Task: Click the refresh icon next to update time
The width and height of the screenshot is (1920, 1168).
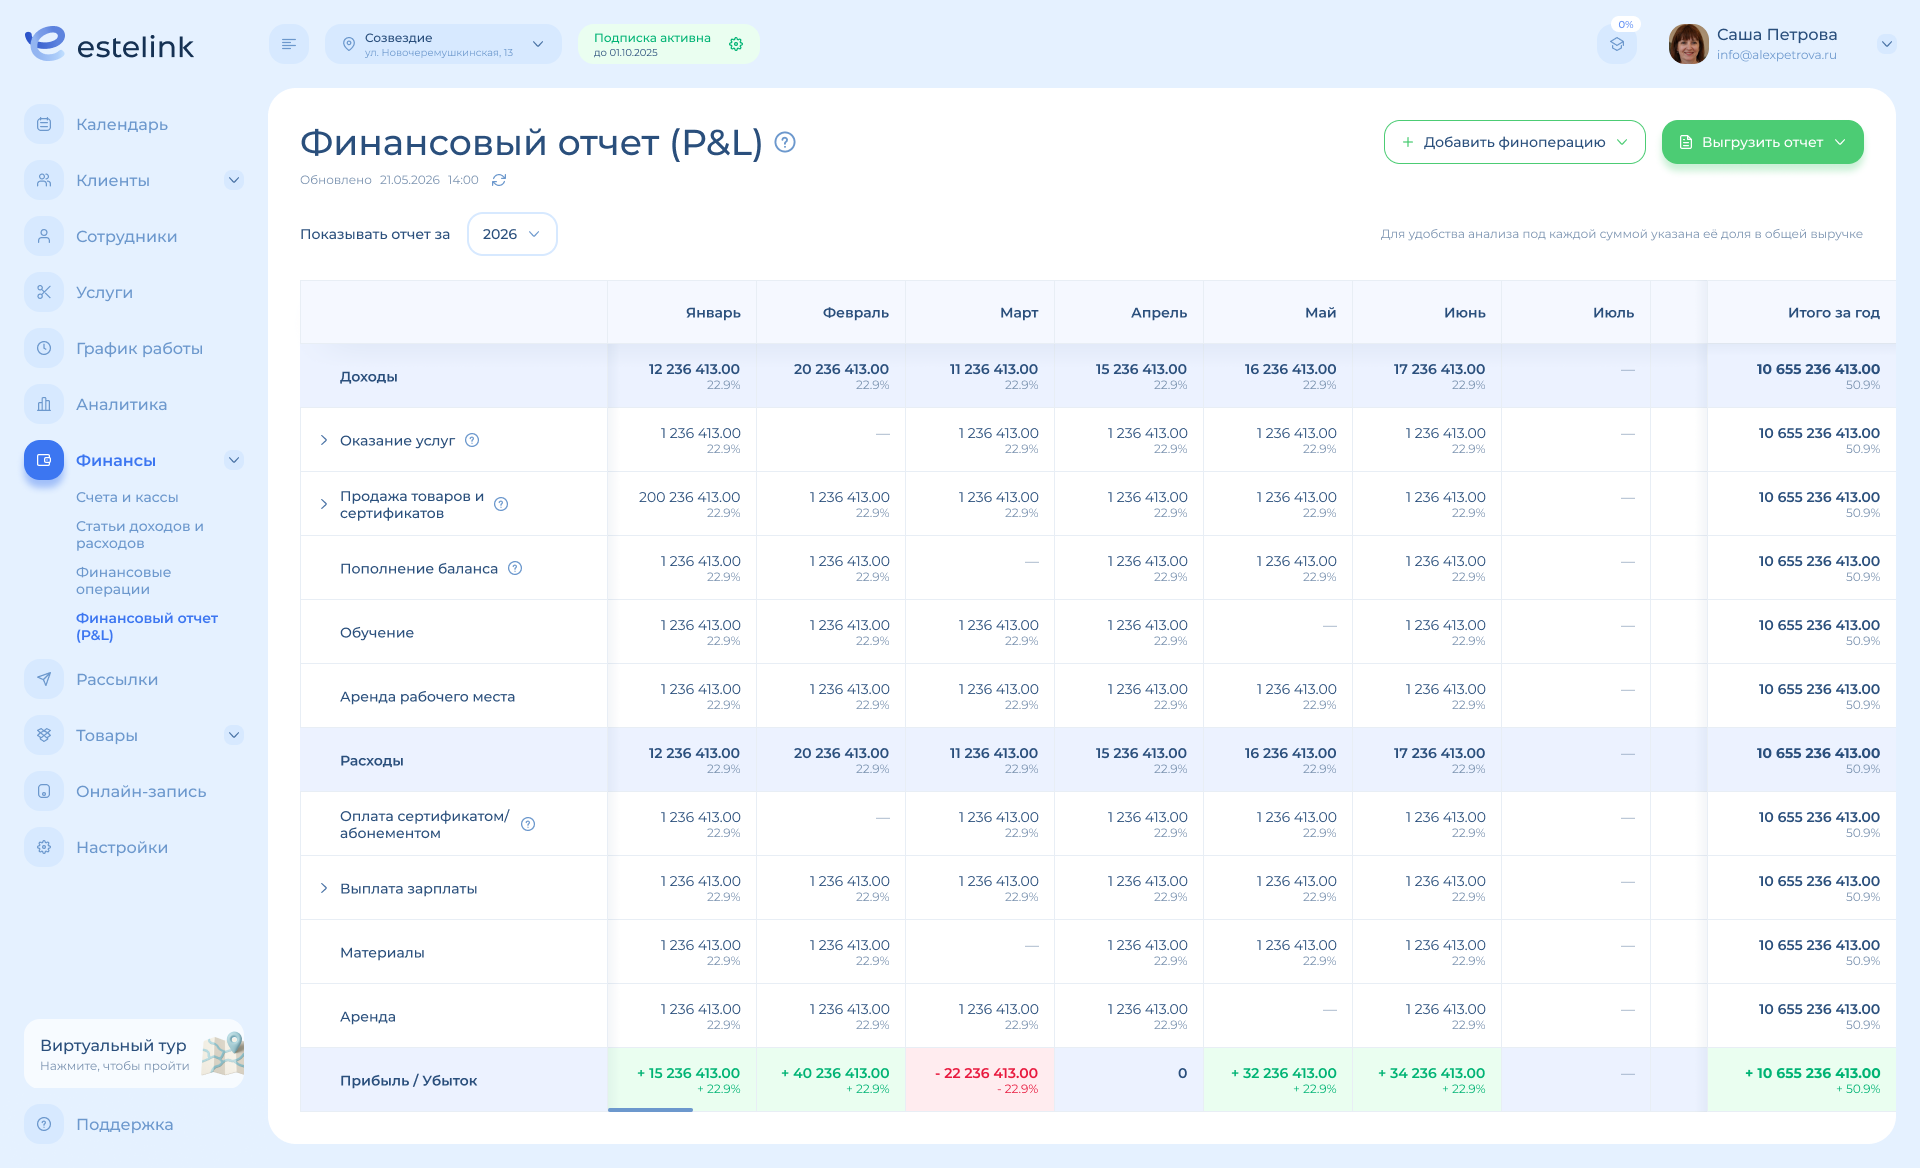Action: pos(499,180)
